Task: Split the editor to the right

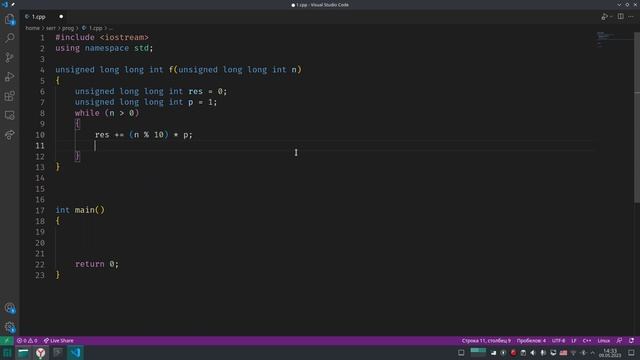Action: point(620,17)
